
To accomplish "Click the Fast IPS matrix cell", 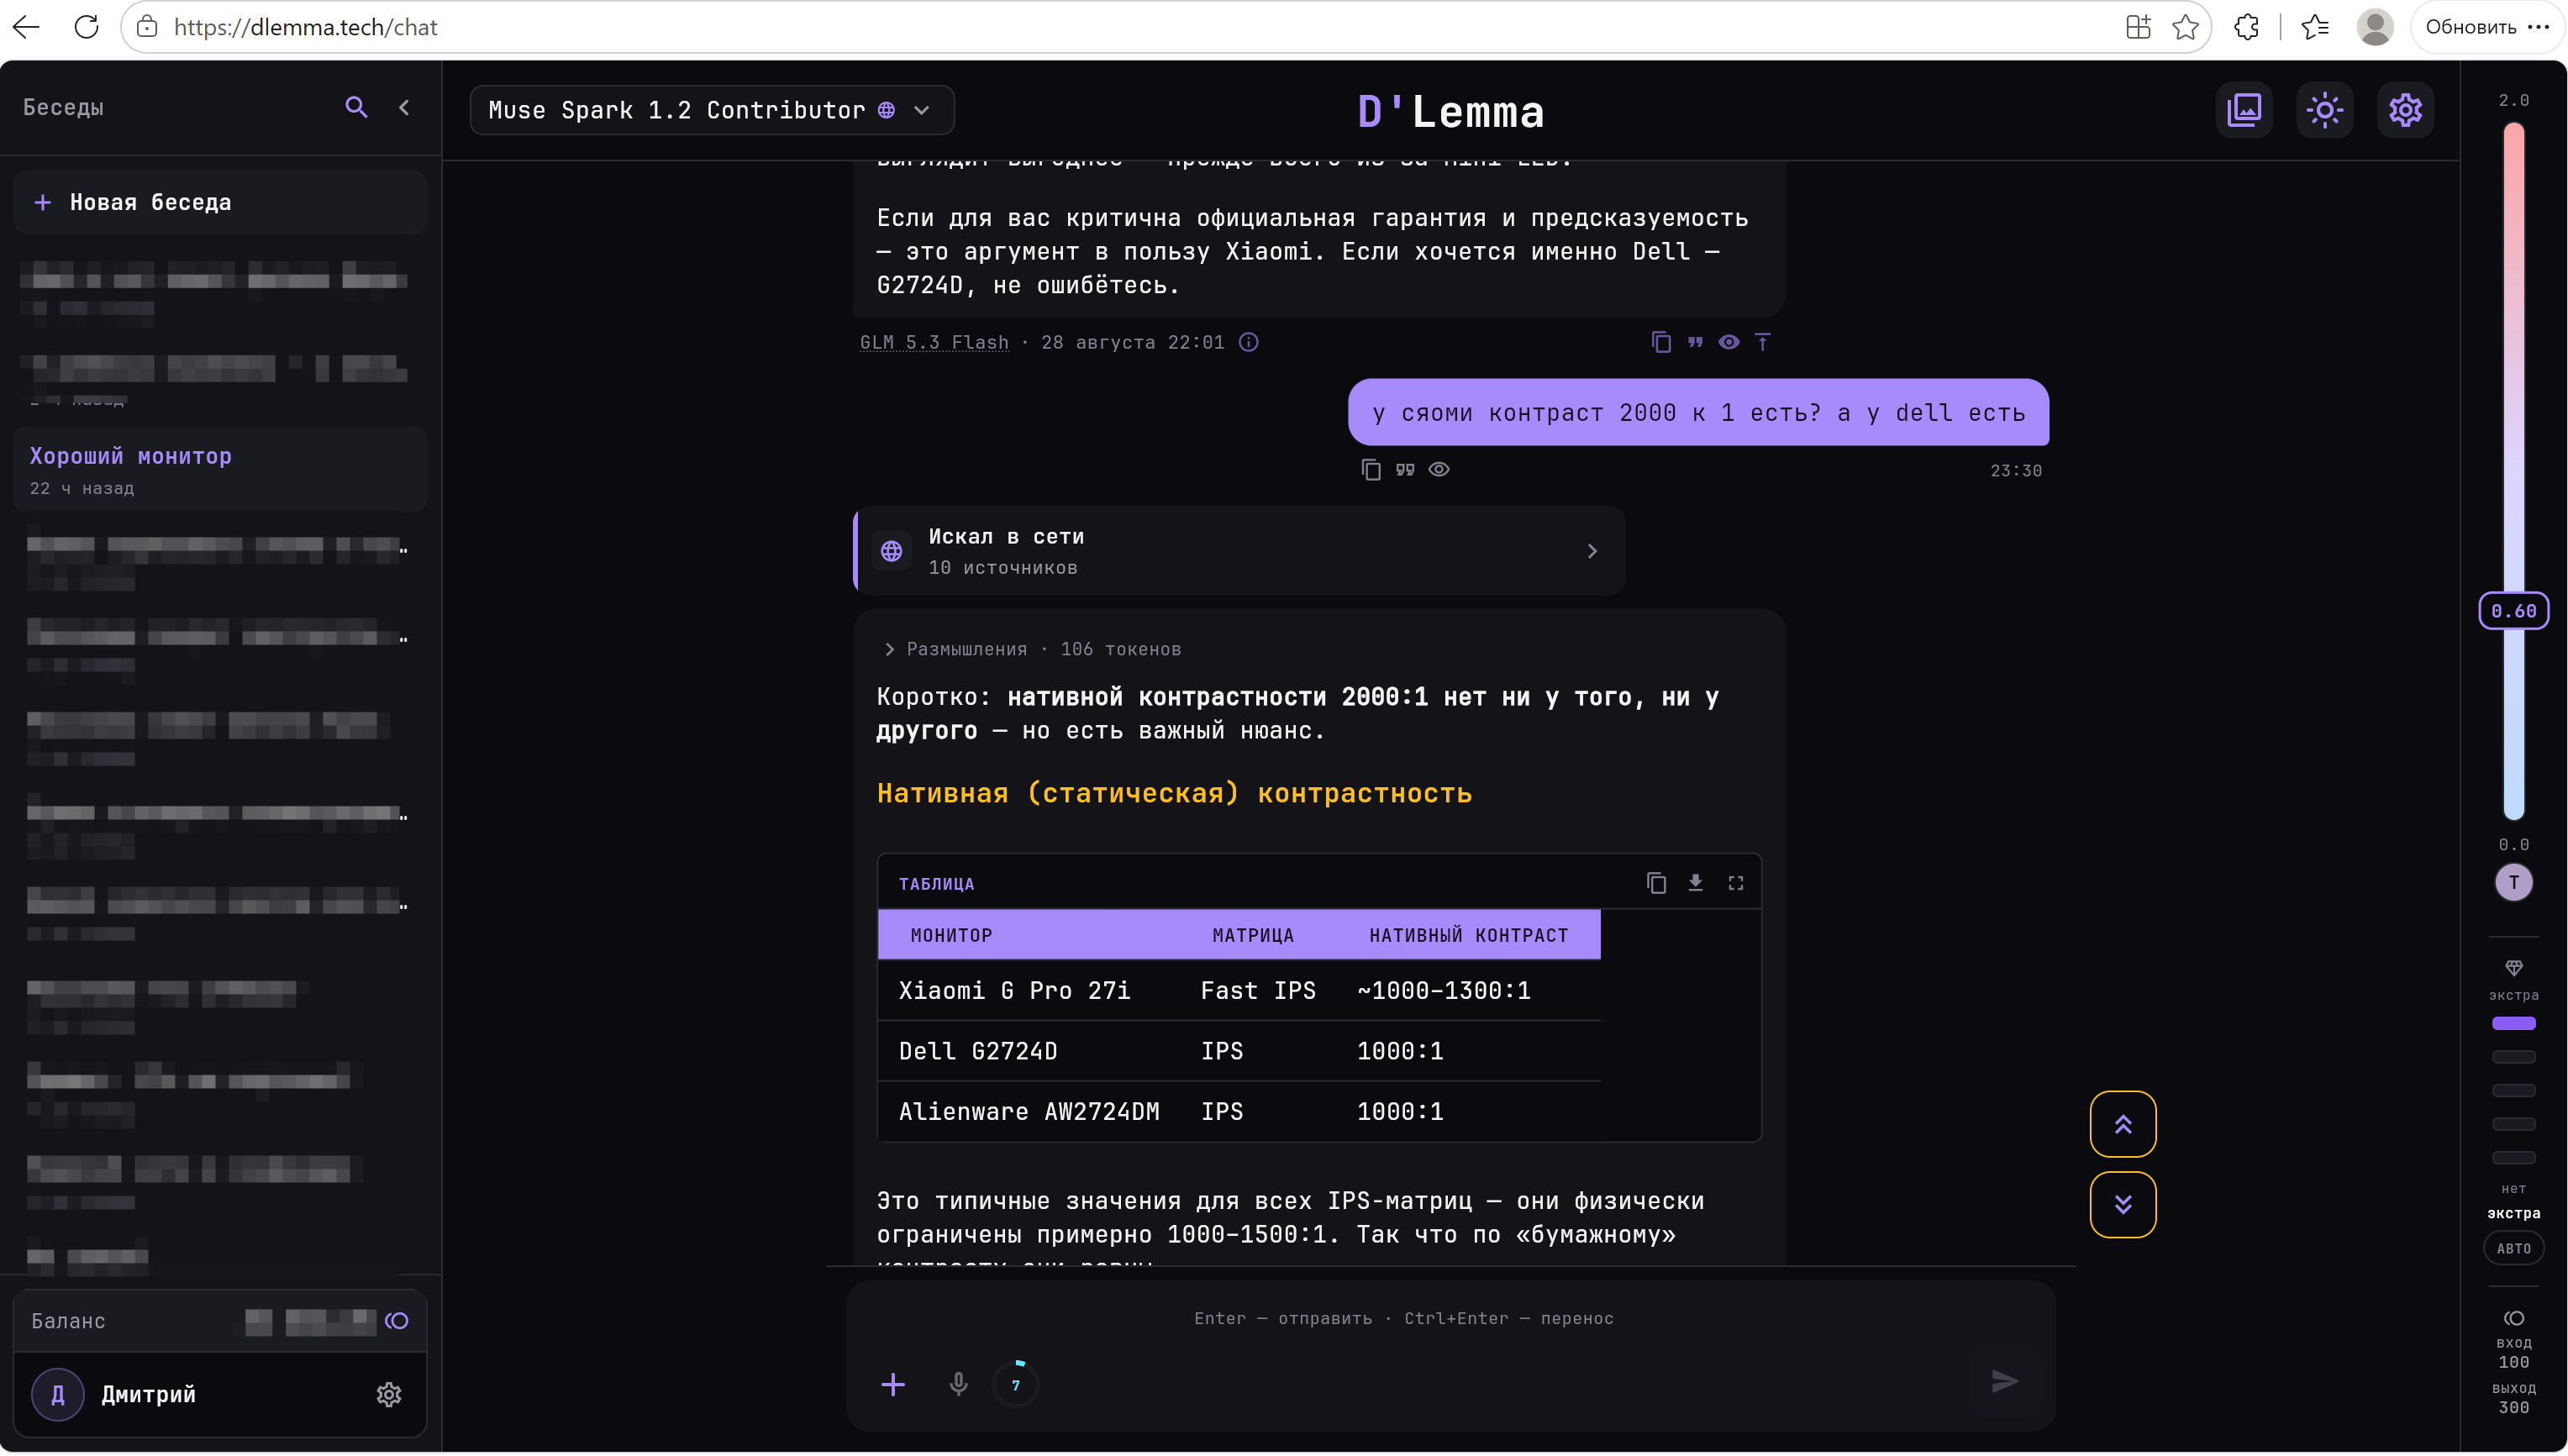I will (1258, 991).
